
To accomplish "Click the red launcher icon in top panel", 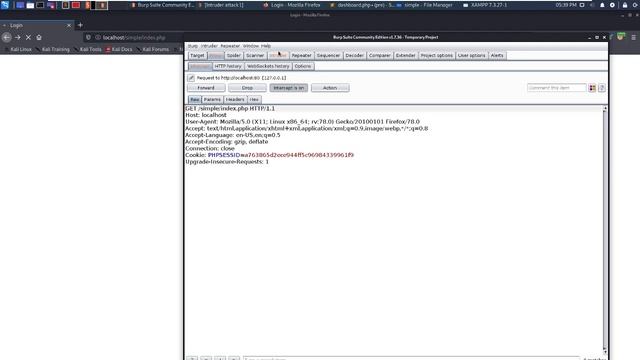I will (76, 5).
